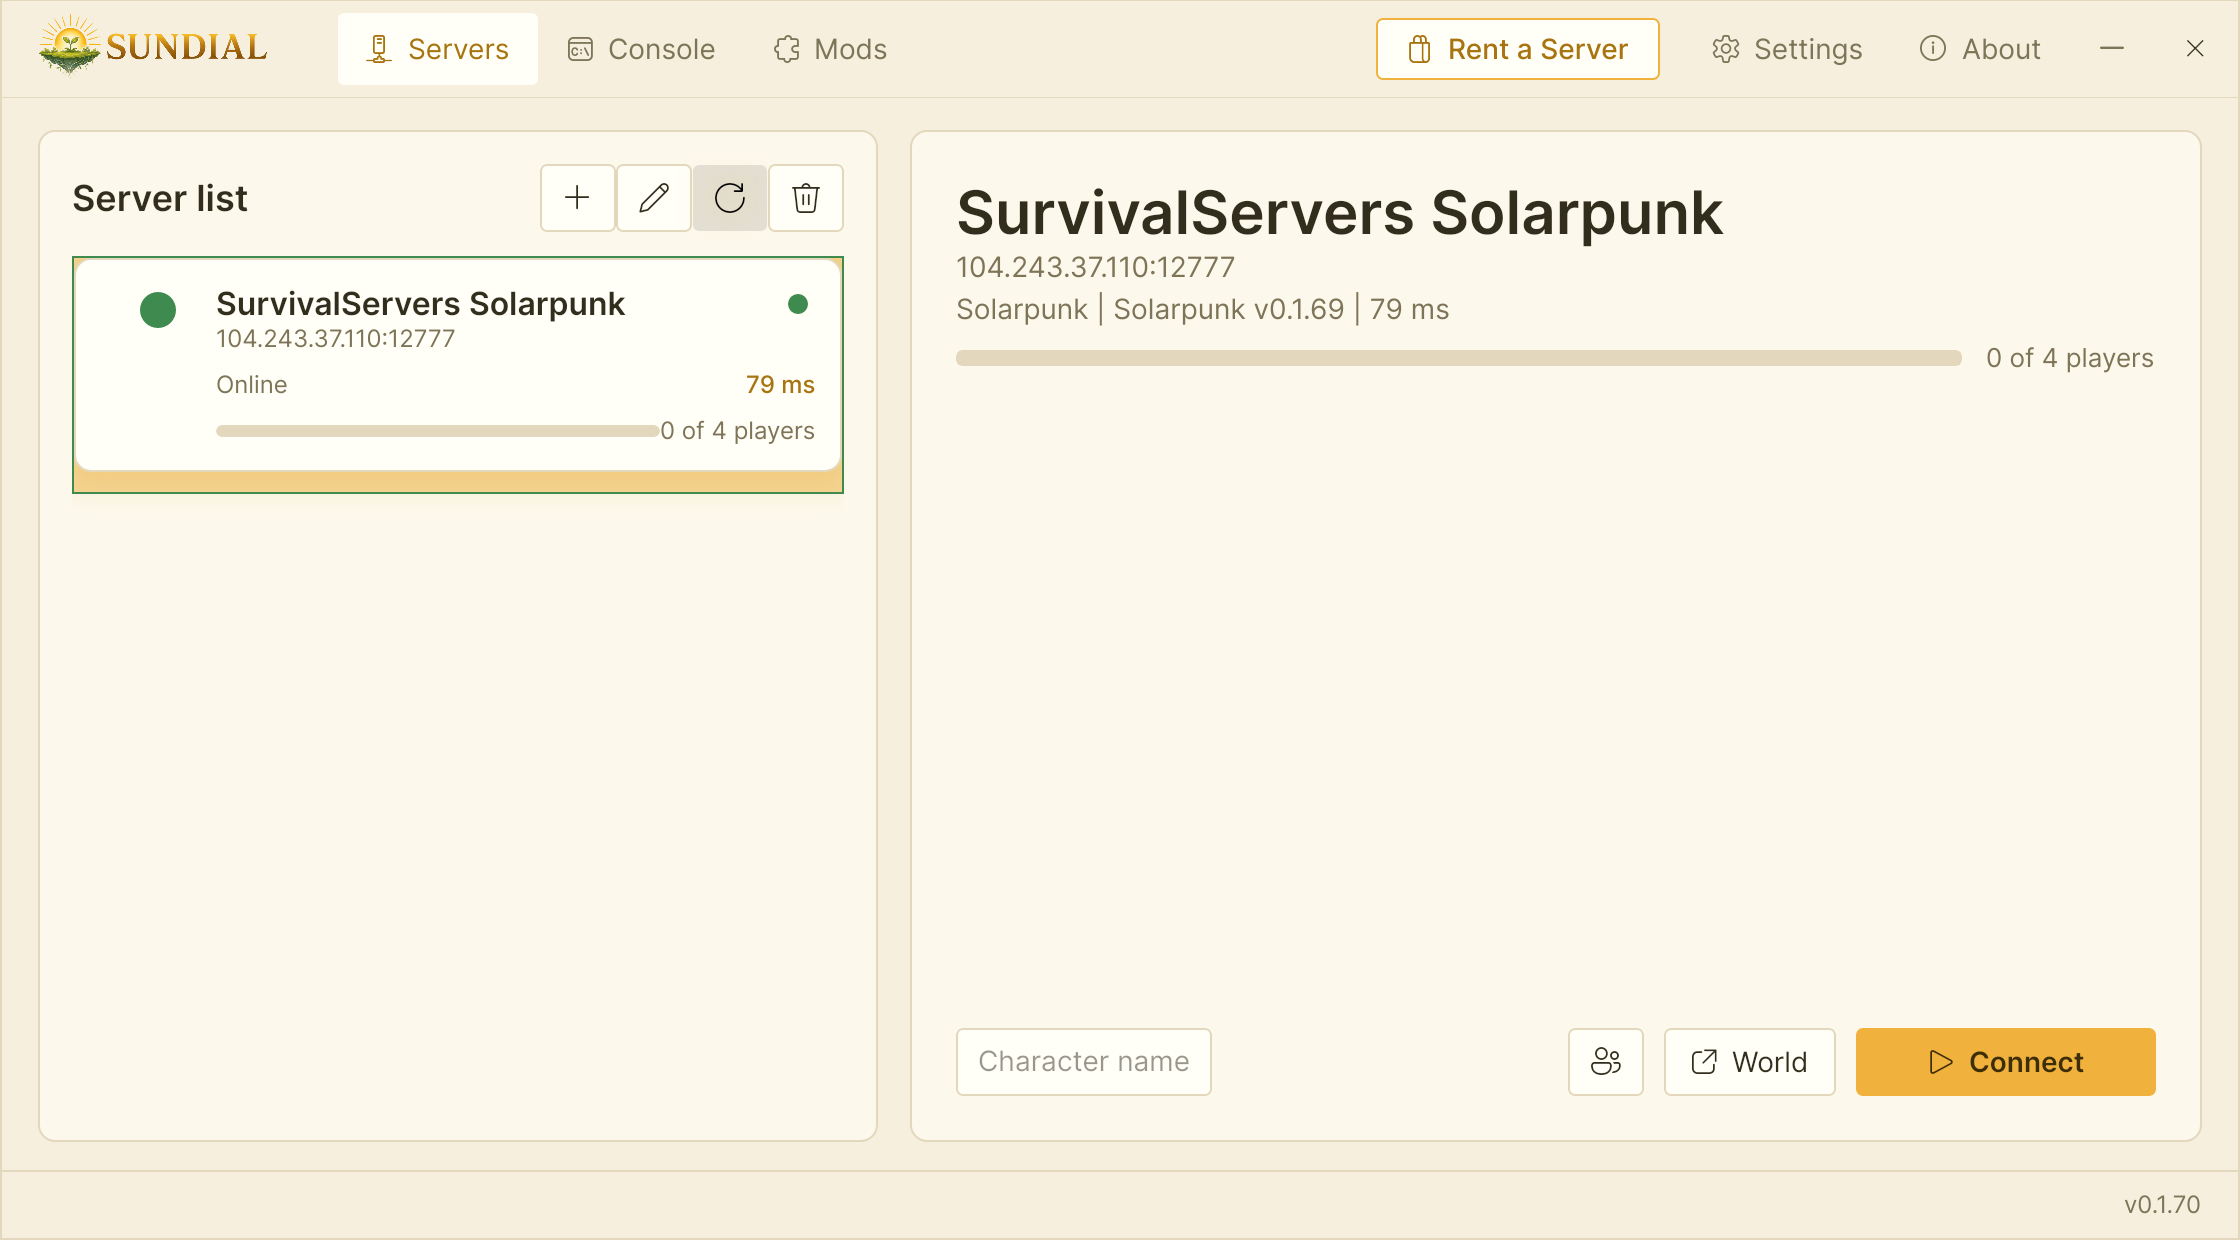2240x1240 pixels.
Task: Click the SurvivalServers Solarpunk details title
Action: pyautogui.click(x=1340, y=213)
